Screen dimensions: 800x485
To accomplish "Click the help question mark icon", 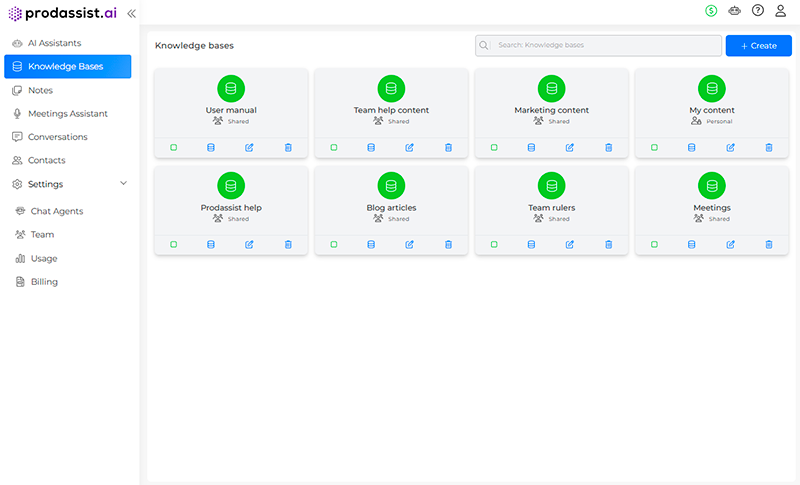I will (758, 11).
